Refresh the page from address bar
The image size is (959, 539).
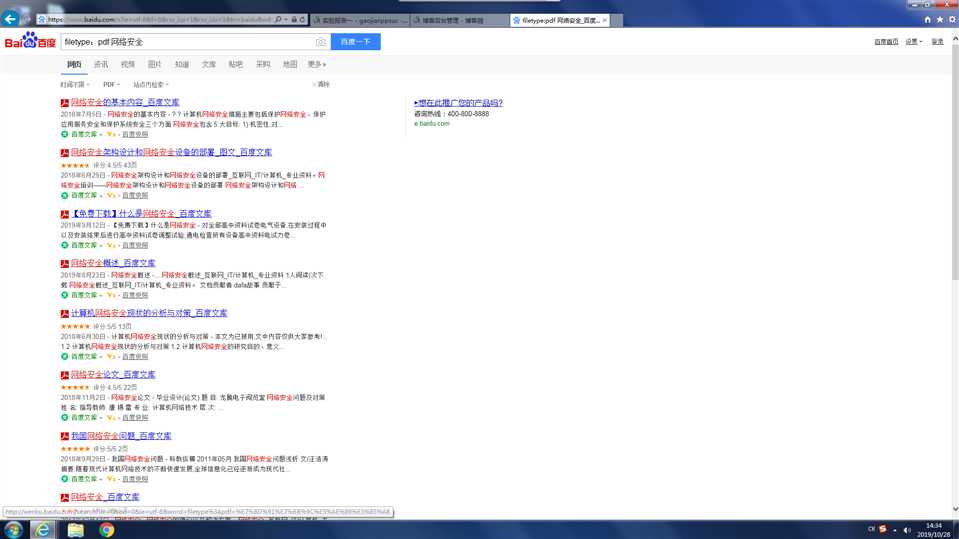(302, 20)
